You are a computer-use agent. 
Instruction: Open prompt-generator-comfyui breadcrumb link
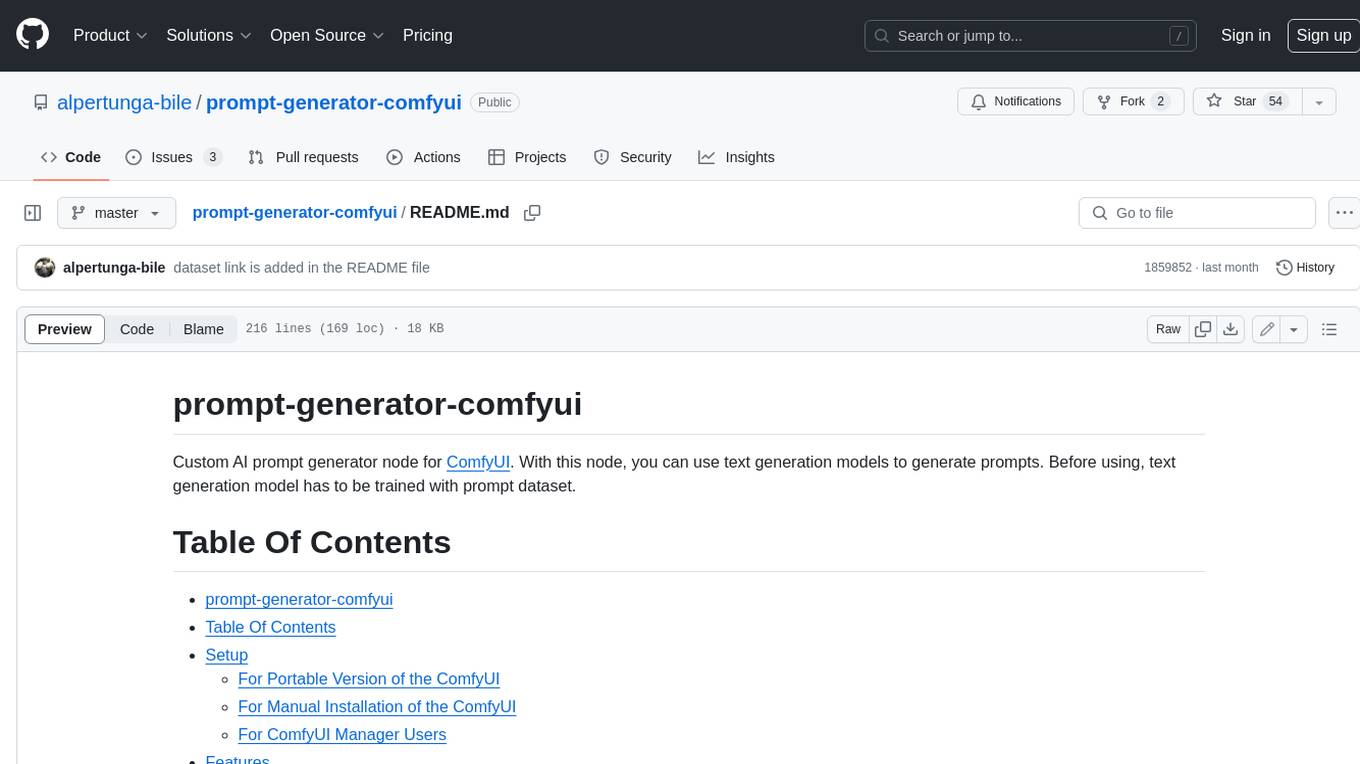294,212
